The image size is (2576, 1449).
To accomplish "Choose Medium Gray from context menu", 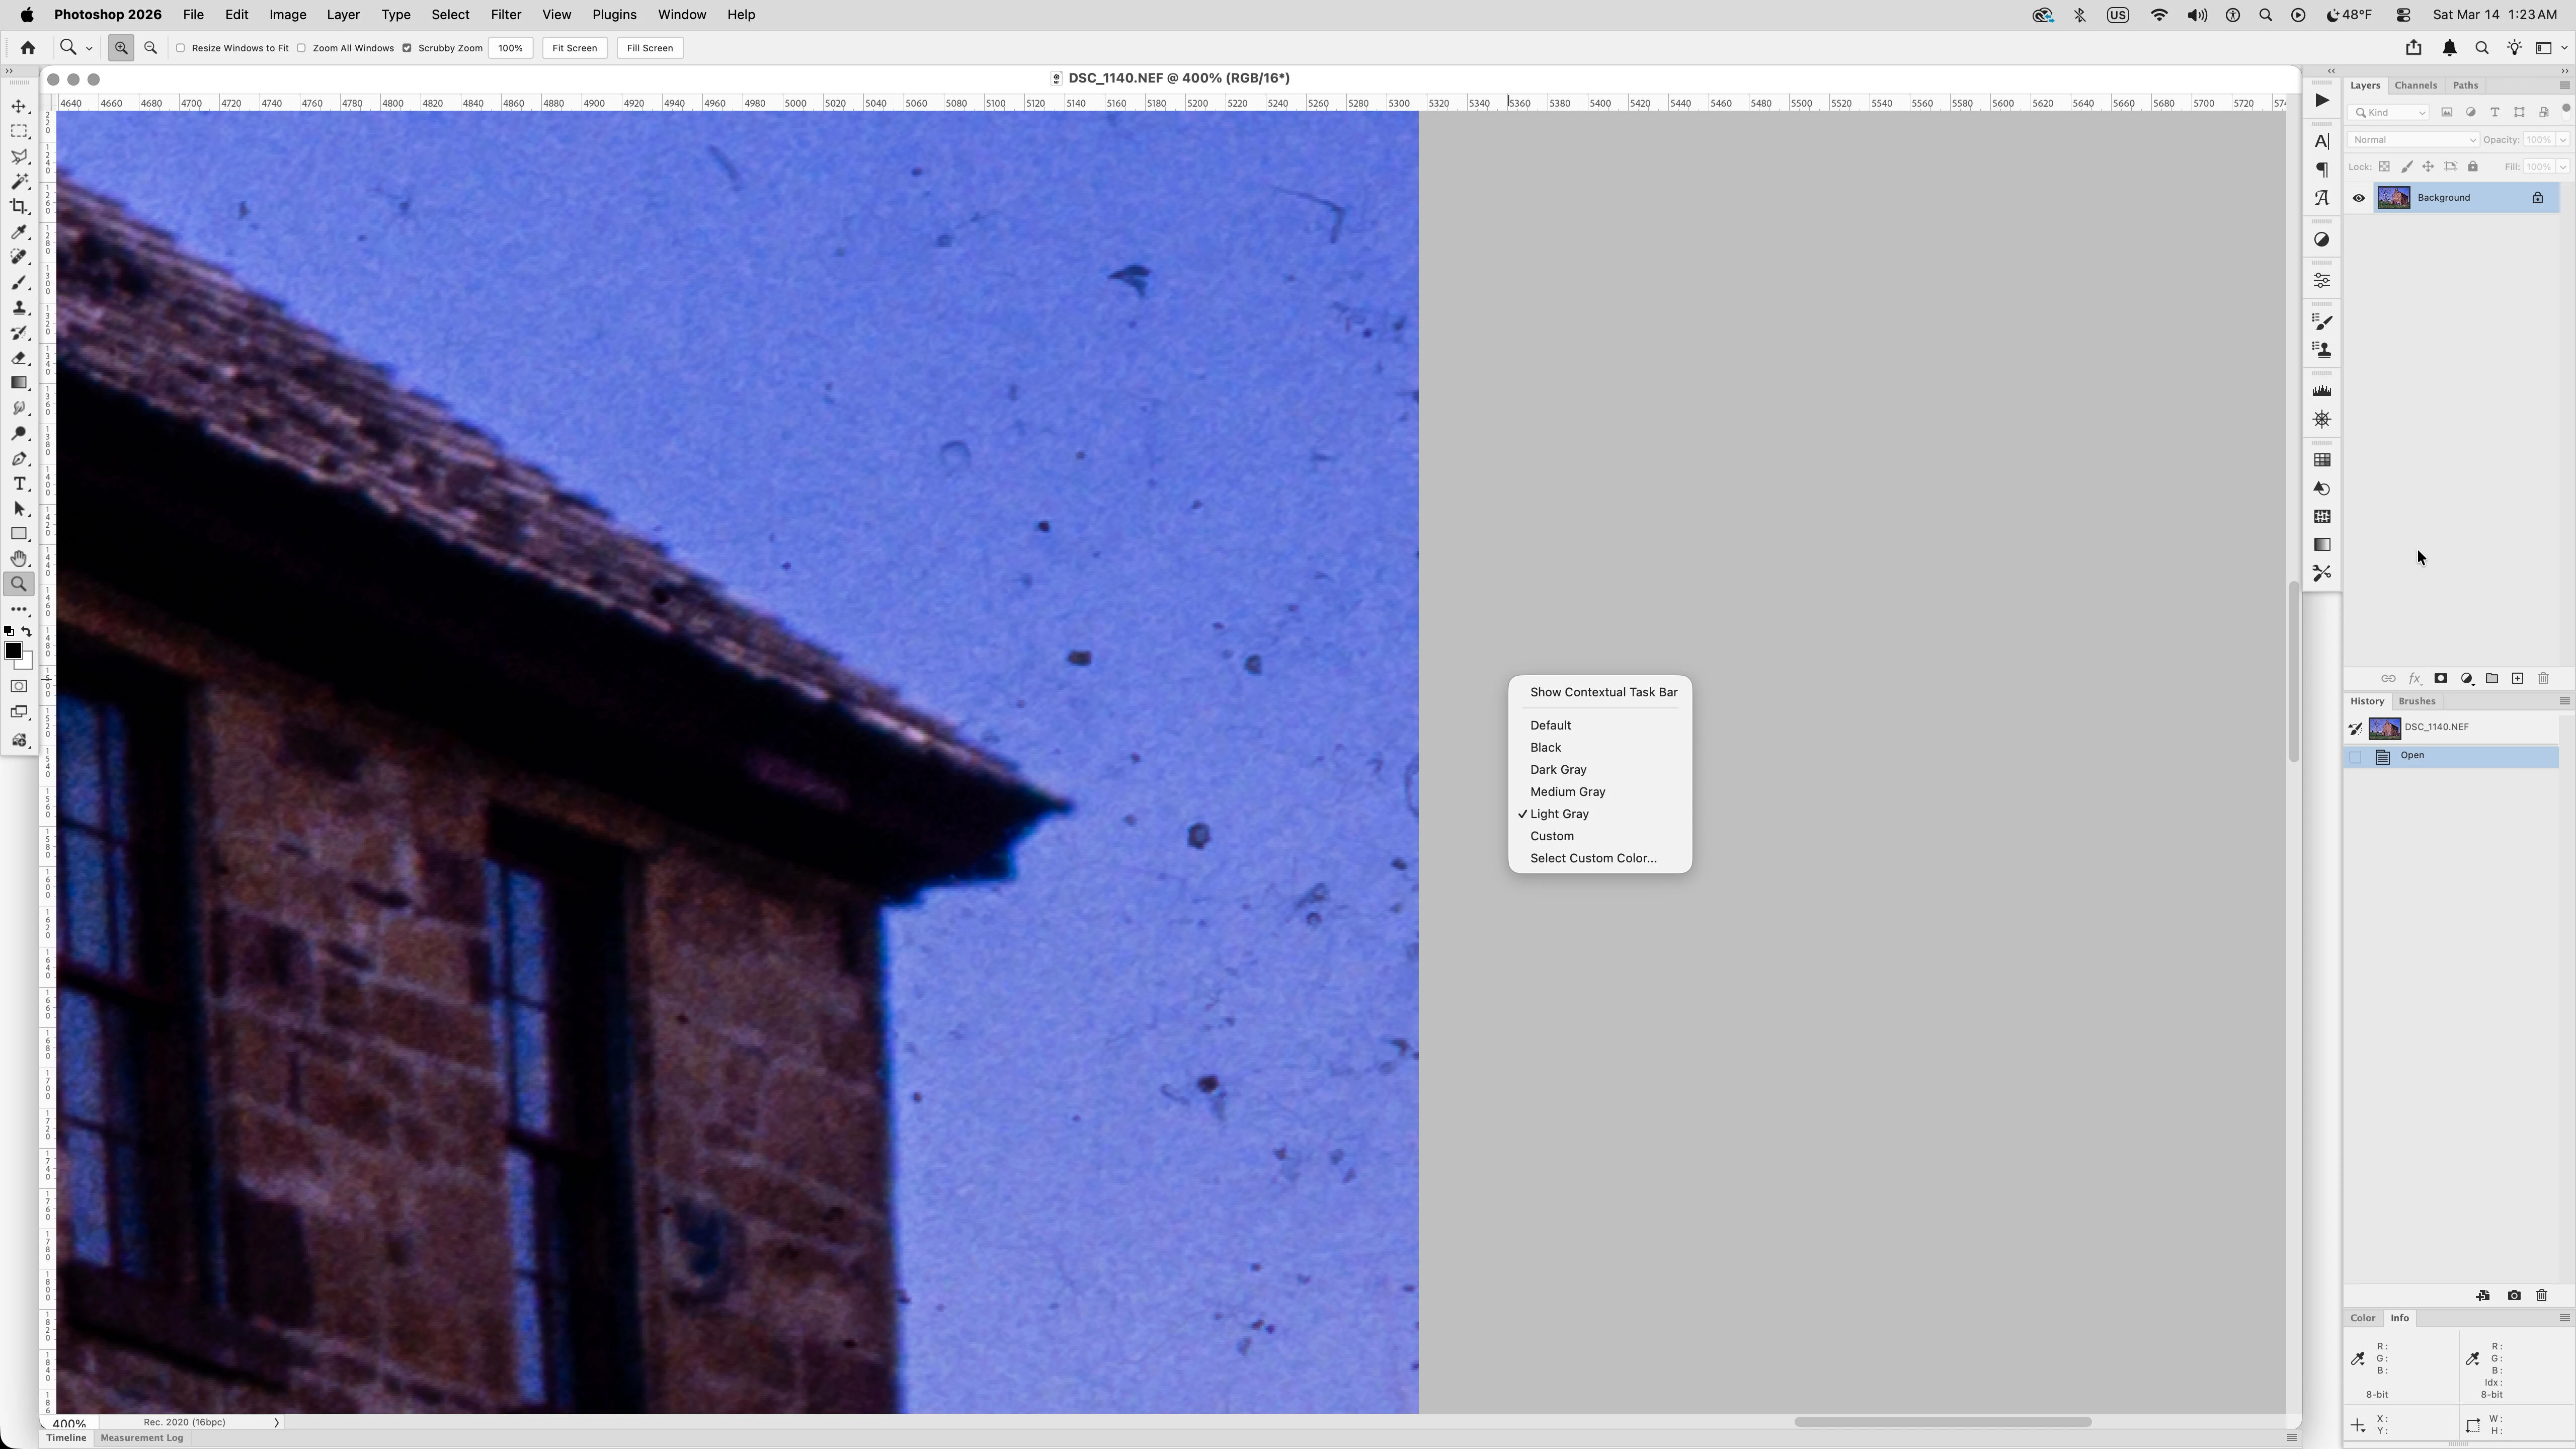I will tap(1567, 792).
